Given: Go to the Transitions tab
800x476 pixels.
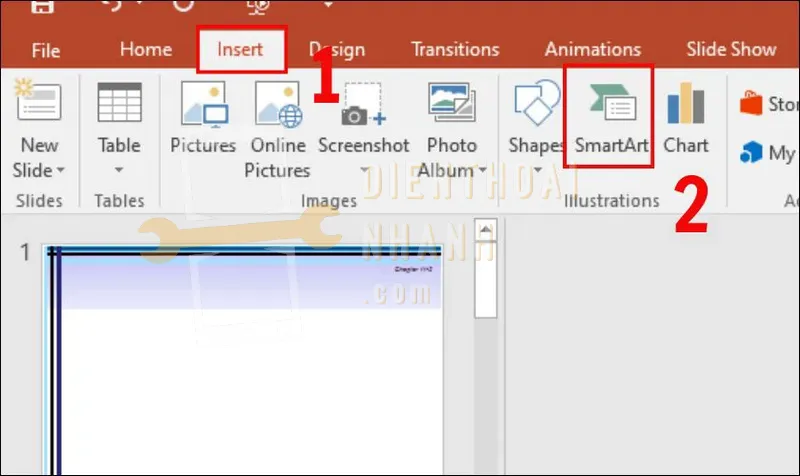Looking at the screenshot, I should [x=455, y=49].
